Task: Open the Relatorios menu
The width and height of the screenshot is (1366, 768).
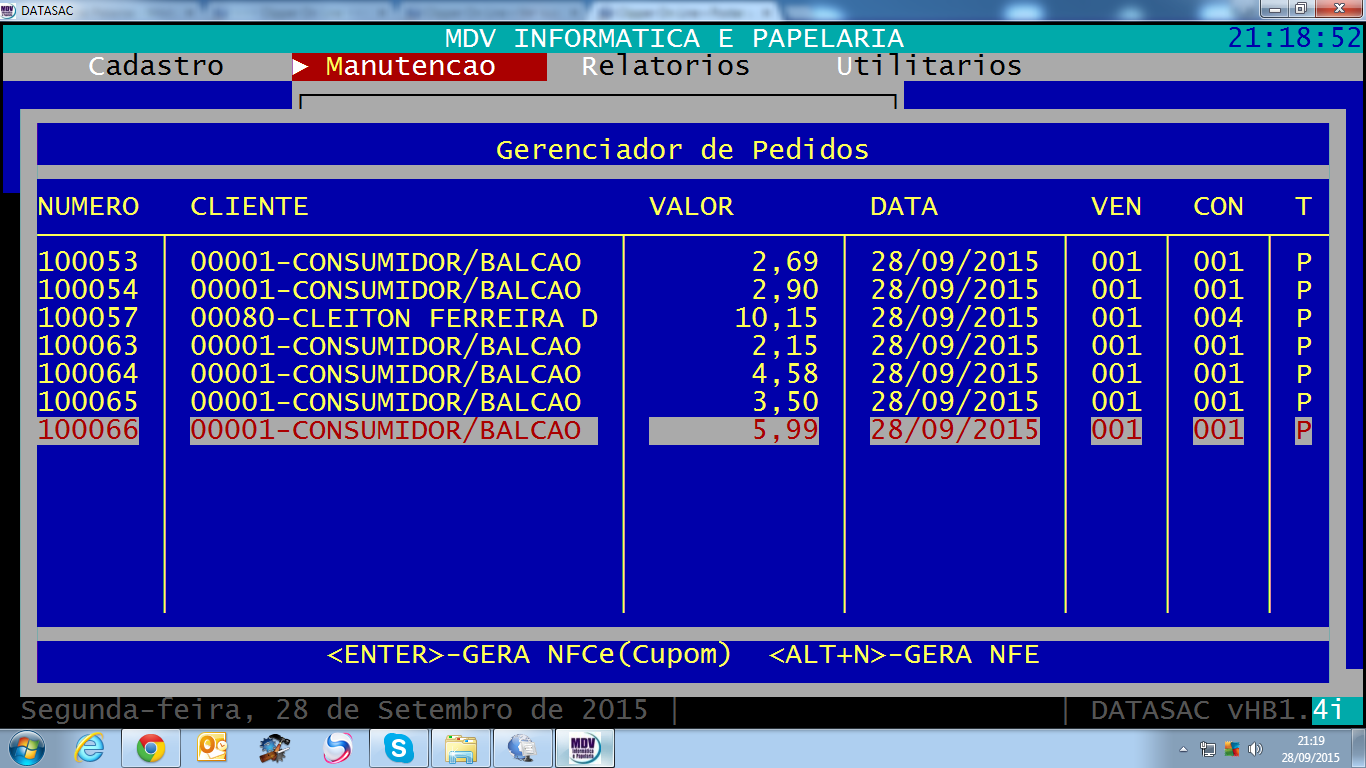Action: [666, 66]
